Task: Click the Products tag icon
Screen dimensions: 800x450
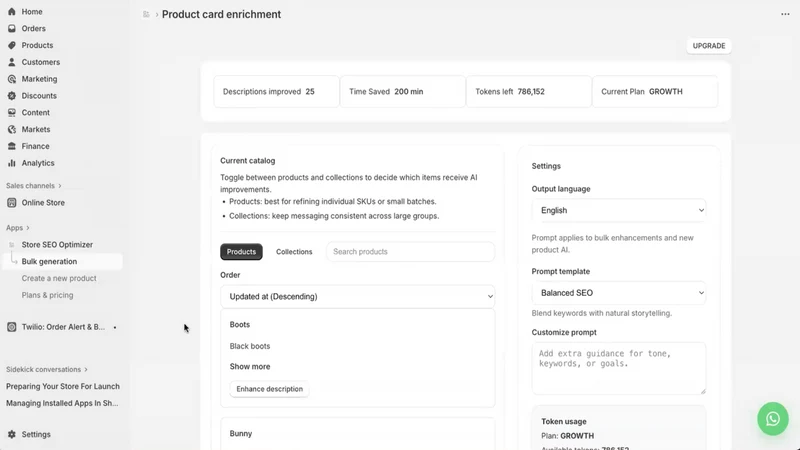Action: (x=12, y=45)
